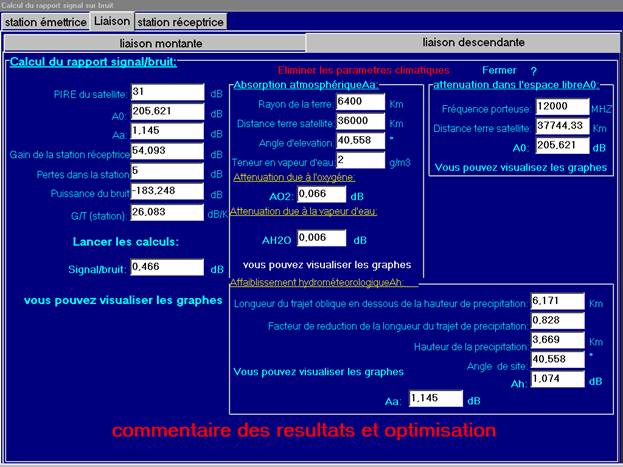The height and width of the screenshot is (467, 623).
Task: Click the Puissance du bruit field
Action: pyautogui.click(x=167, y=191)
